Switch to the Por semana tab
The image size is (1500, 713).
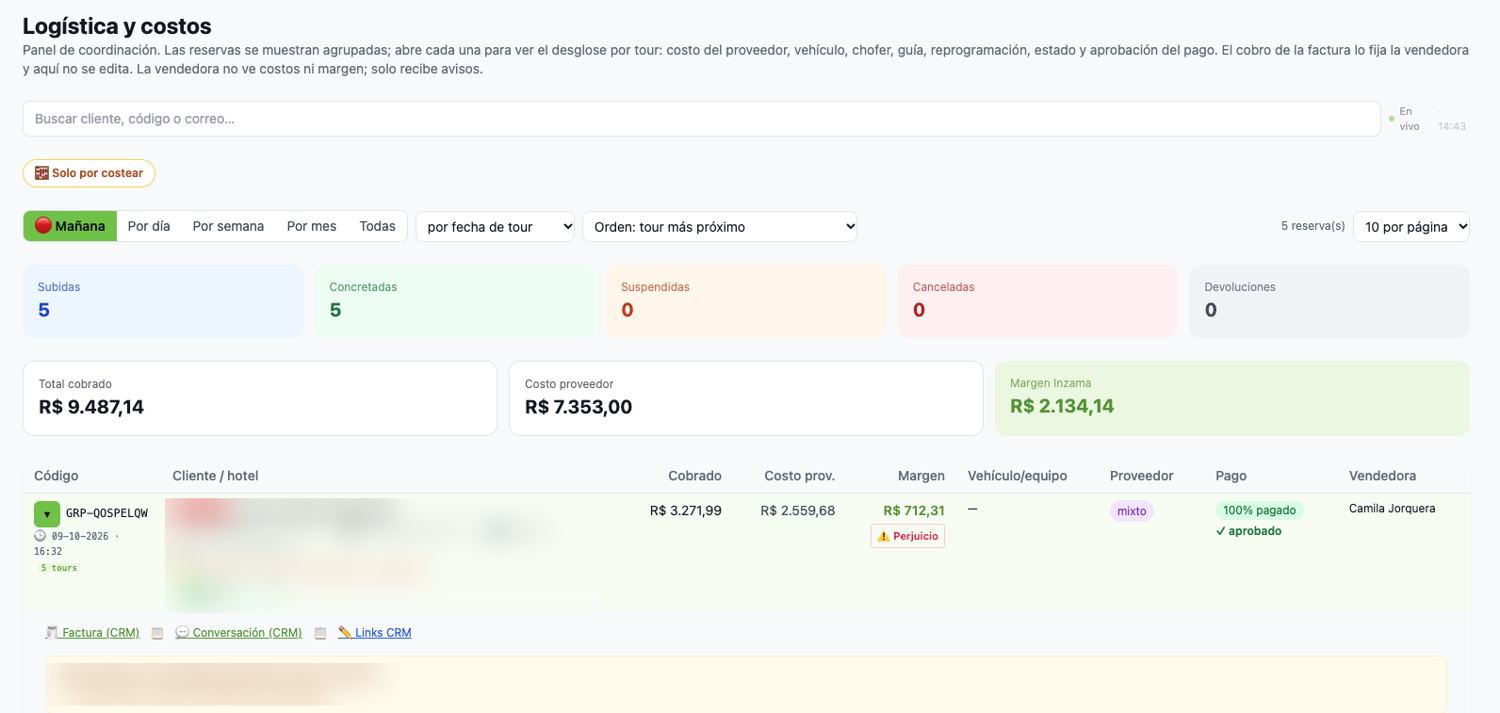click(228, 226)
